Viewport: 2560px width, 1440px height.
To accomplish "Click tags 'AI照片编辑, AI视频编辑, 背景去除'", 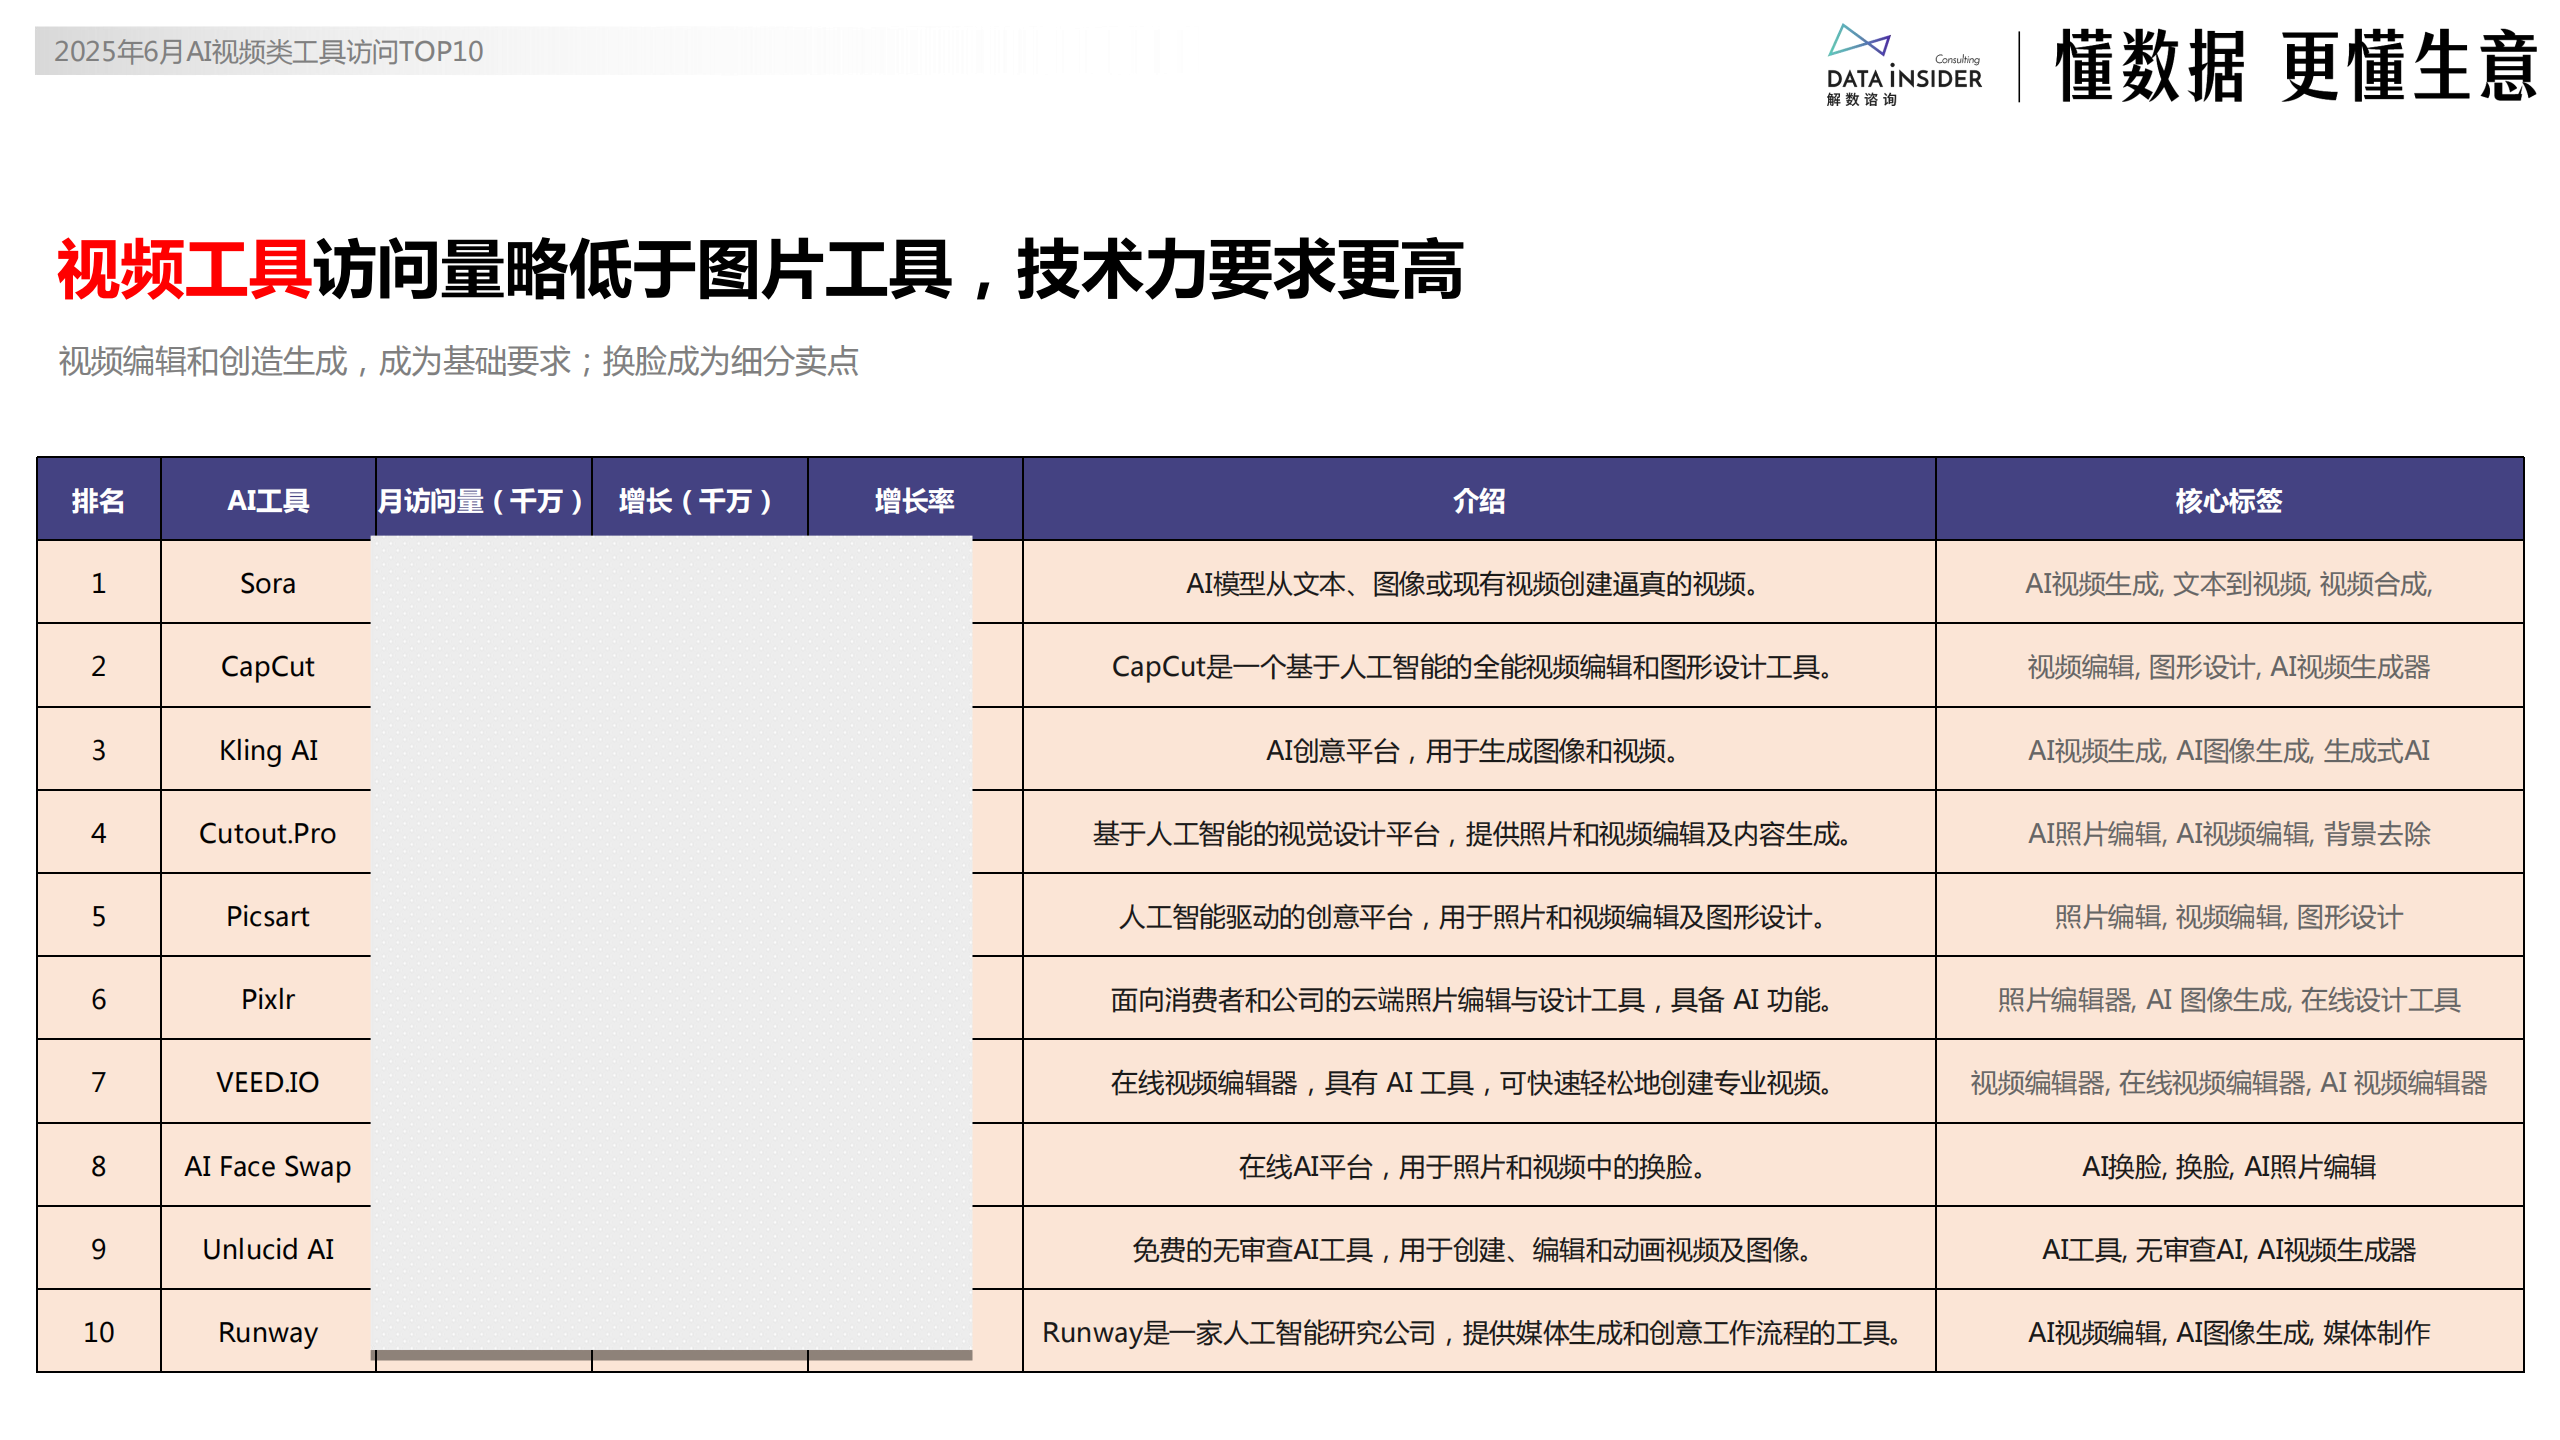I will tap(2229, 834).
